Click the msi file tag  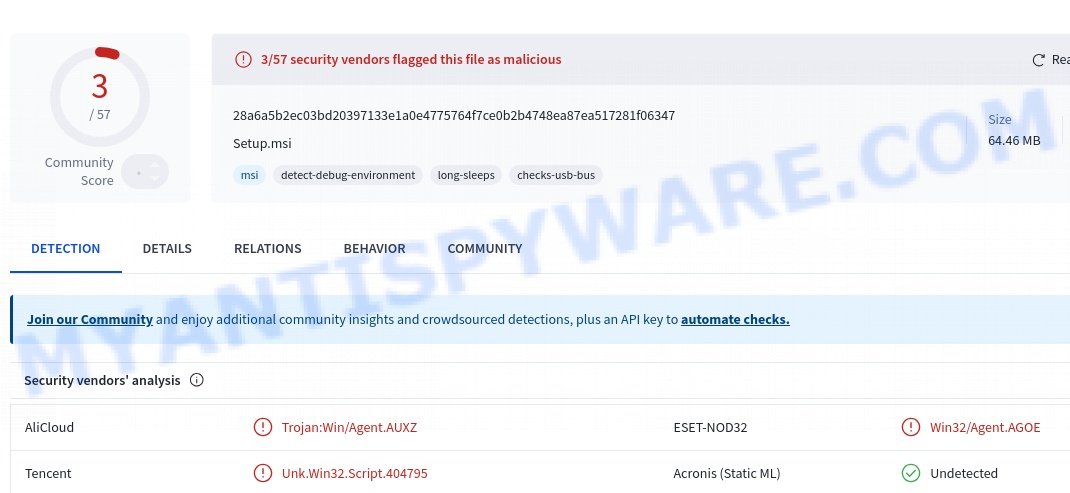coord(249,175)
